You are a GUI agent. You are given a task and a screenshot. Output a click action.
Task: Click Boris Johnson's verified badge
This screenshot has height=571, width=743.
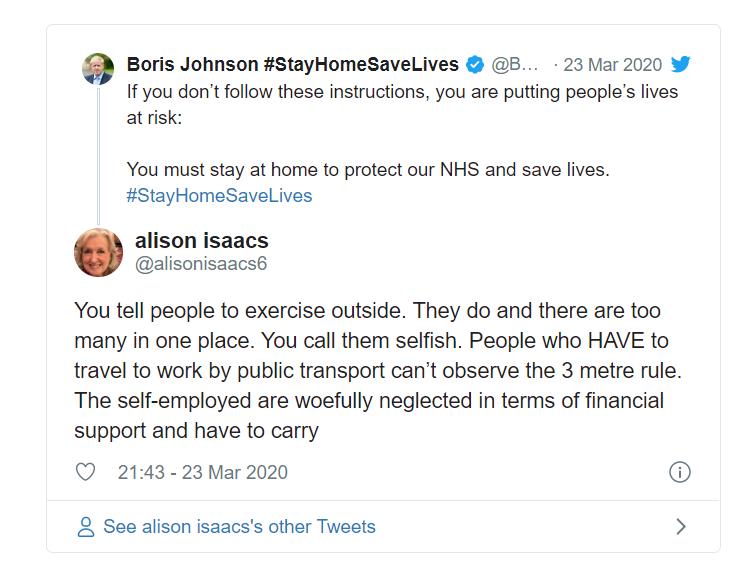[x=475, y=64]
